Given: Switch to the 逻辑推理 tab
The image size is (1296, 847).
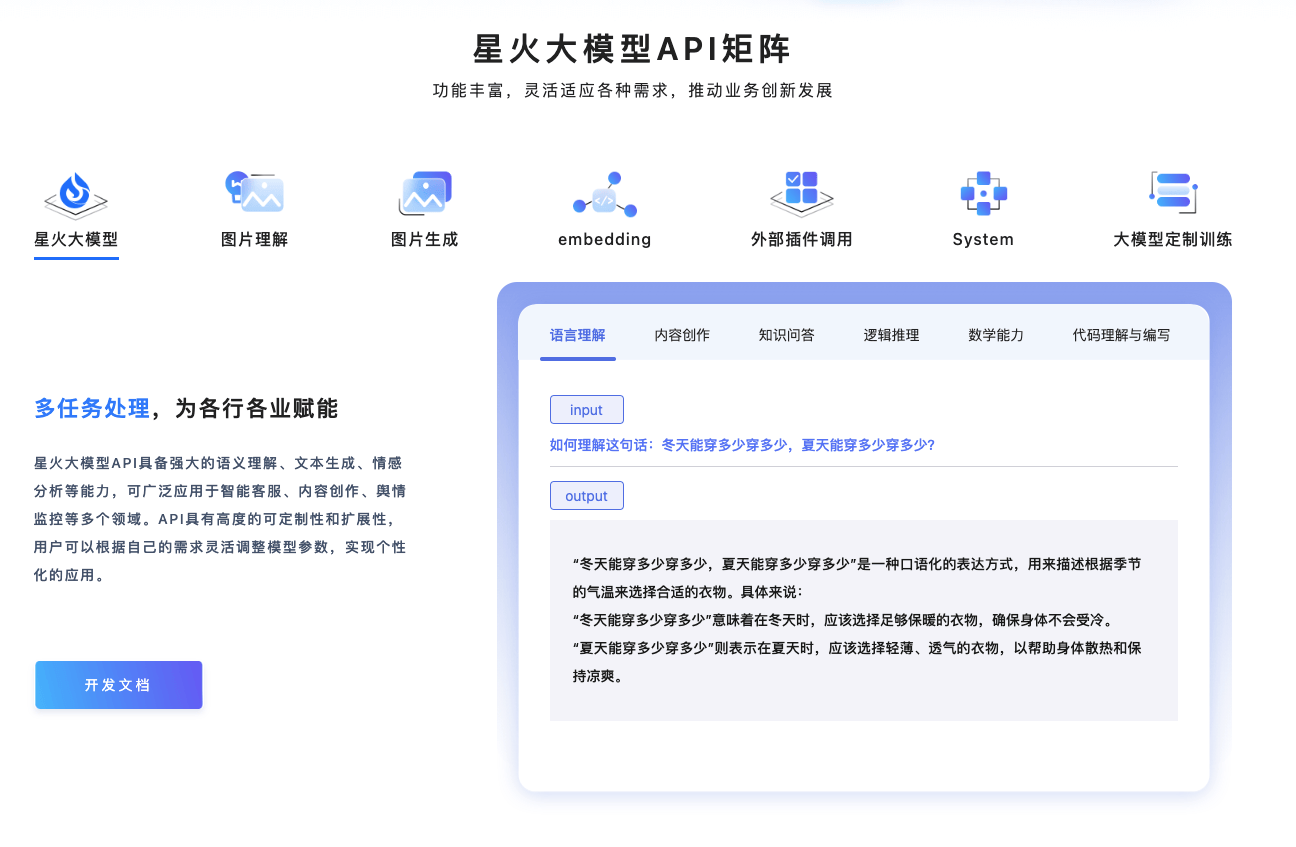Looking at the screenshot, I should 891,335.
